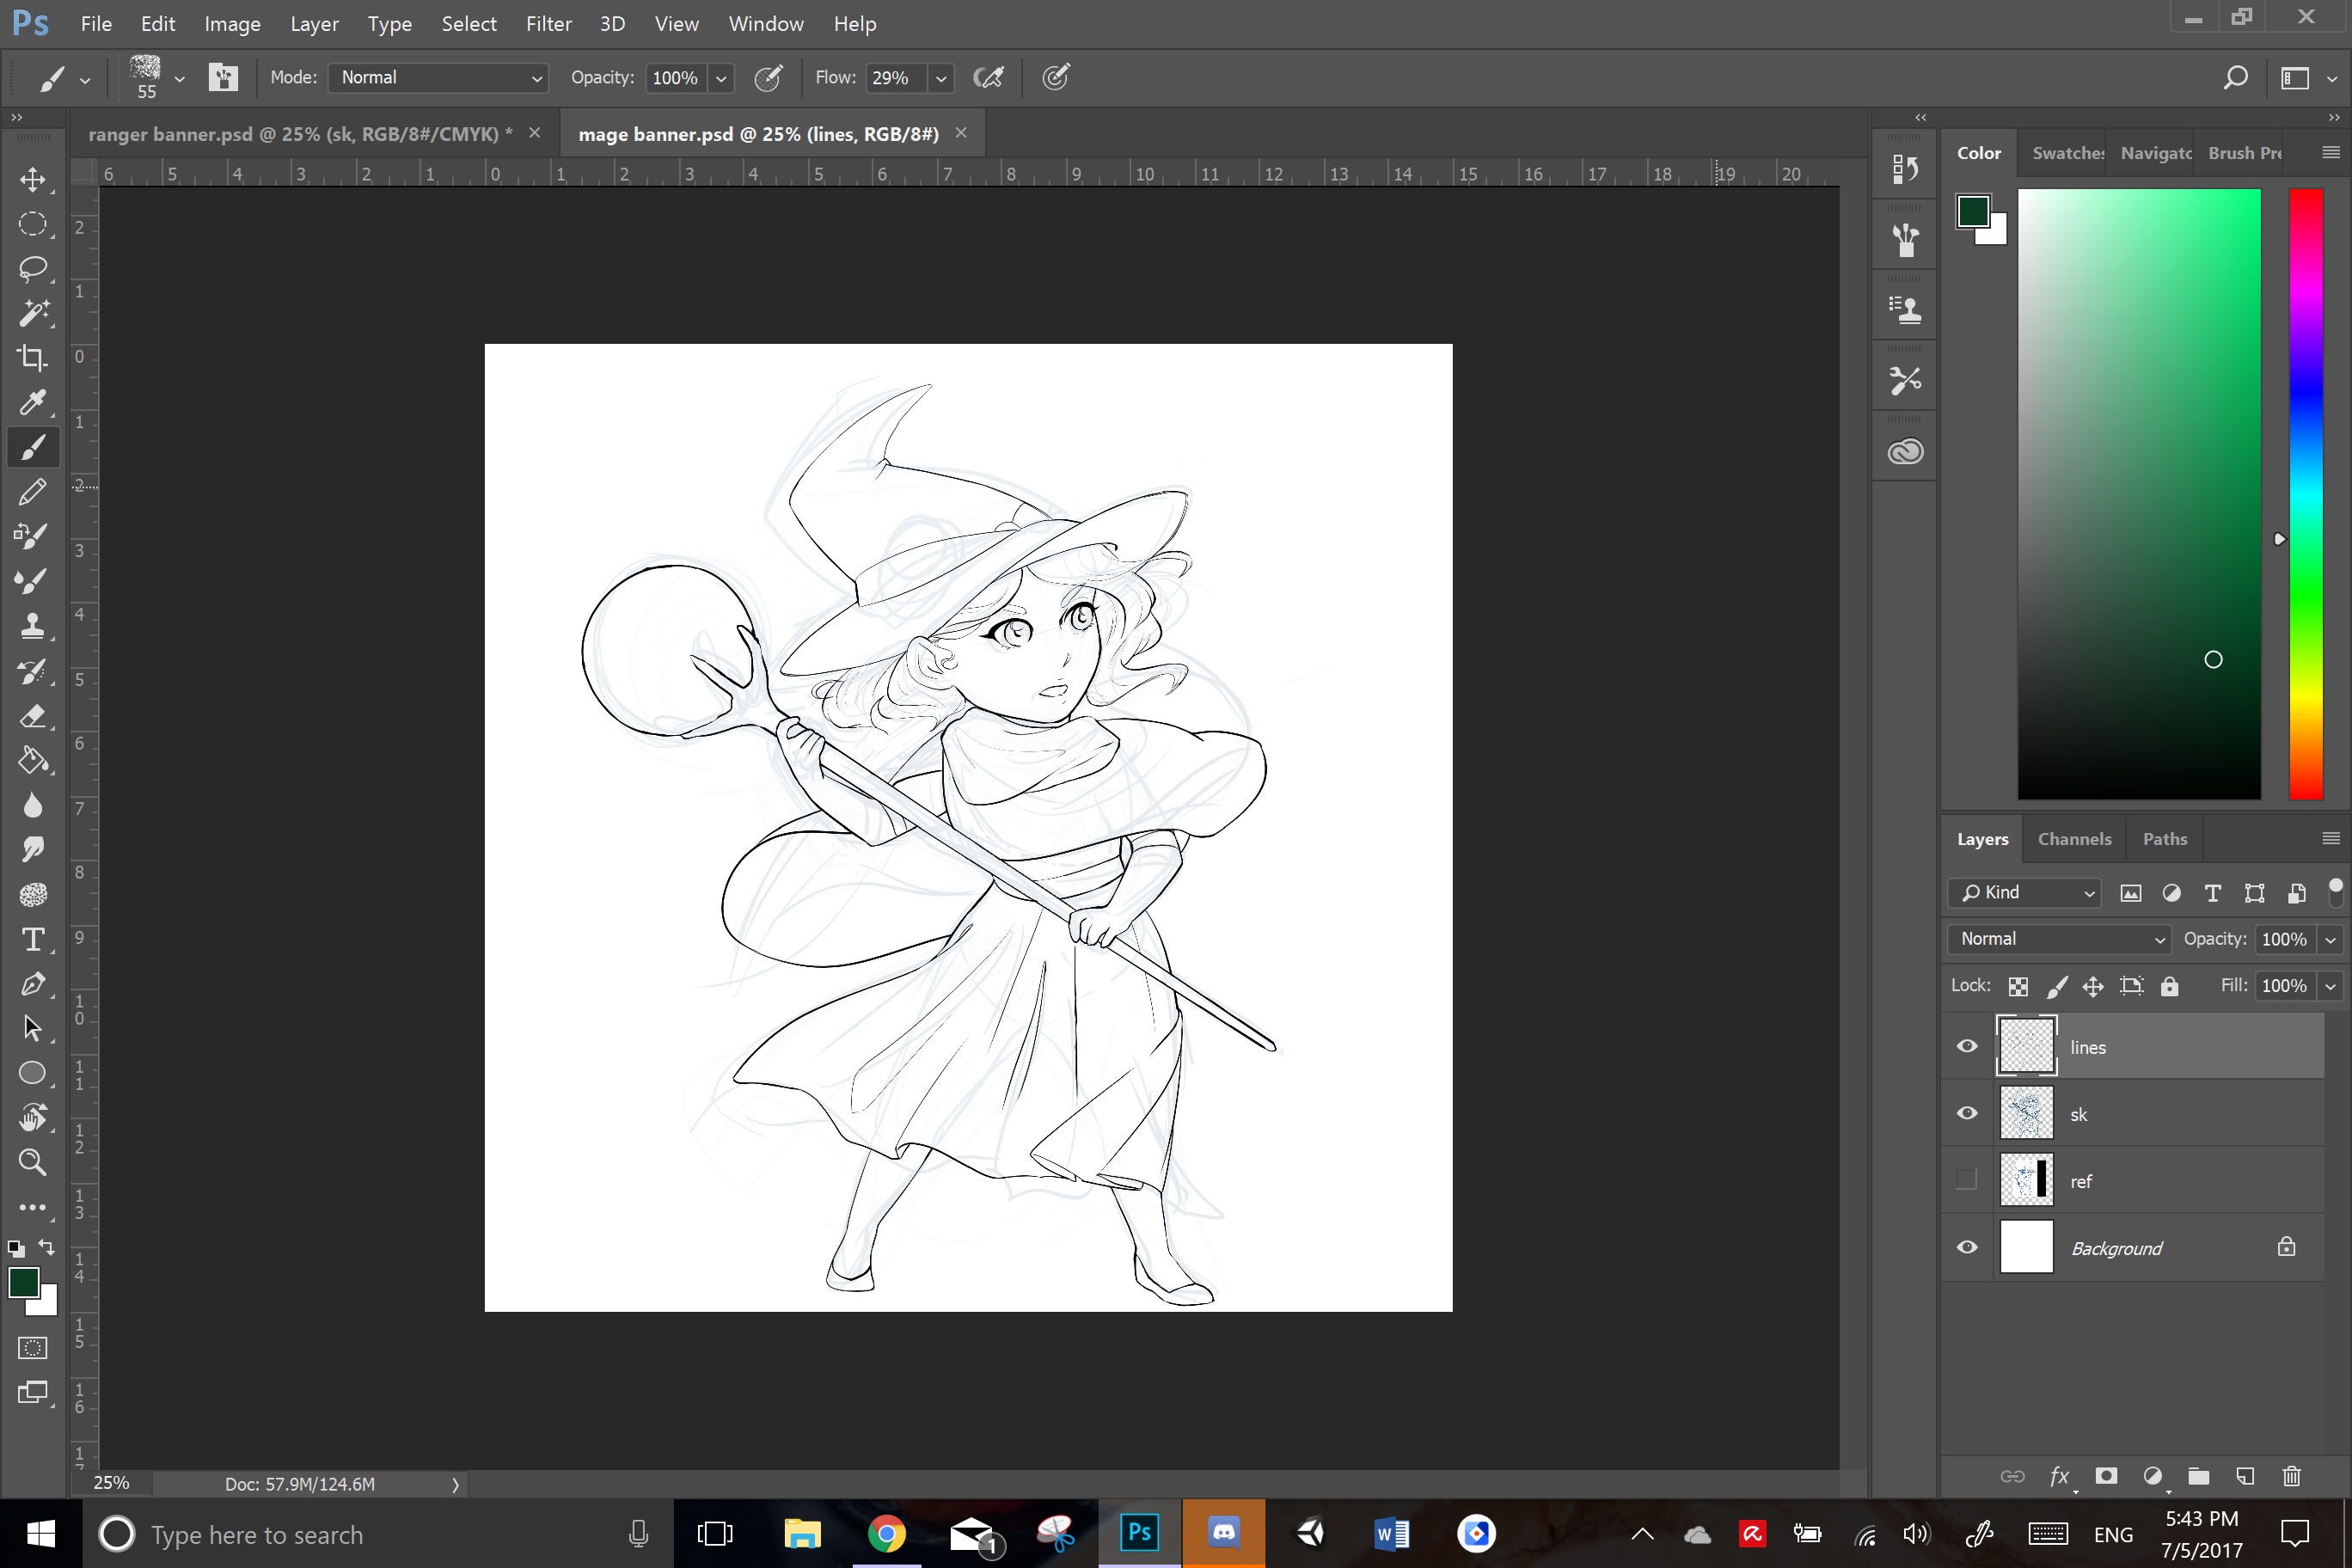Open the brush Opacity slider dropdown
Viewport: 2352px width, 1568px height.
click(721, 78)
